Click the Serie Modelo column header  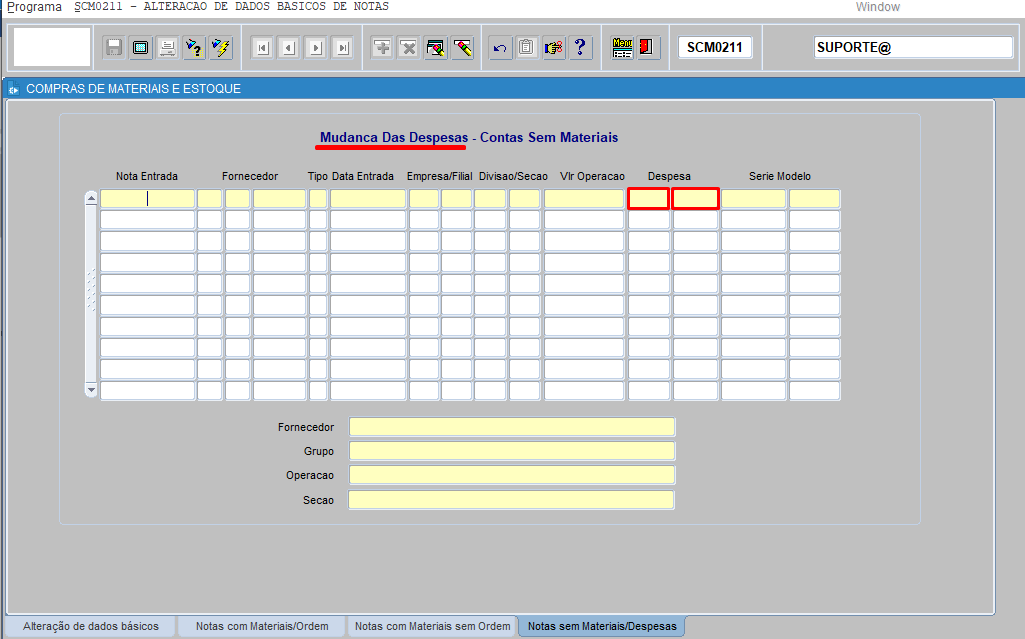pyautogui.click(x=780, y=176)
